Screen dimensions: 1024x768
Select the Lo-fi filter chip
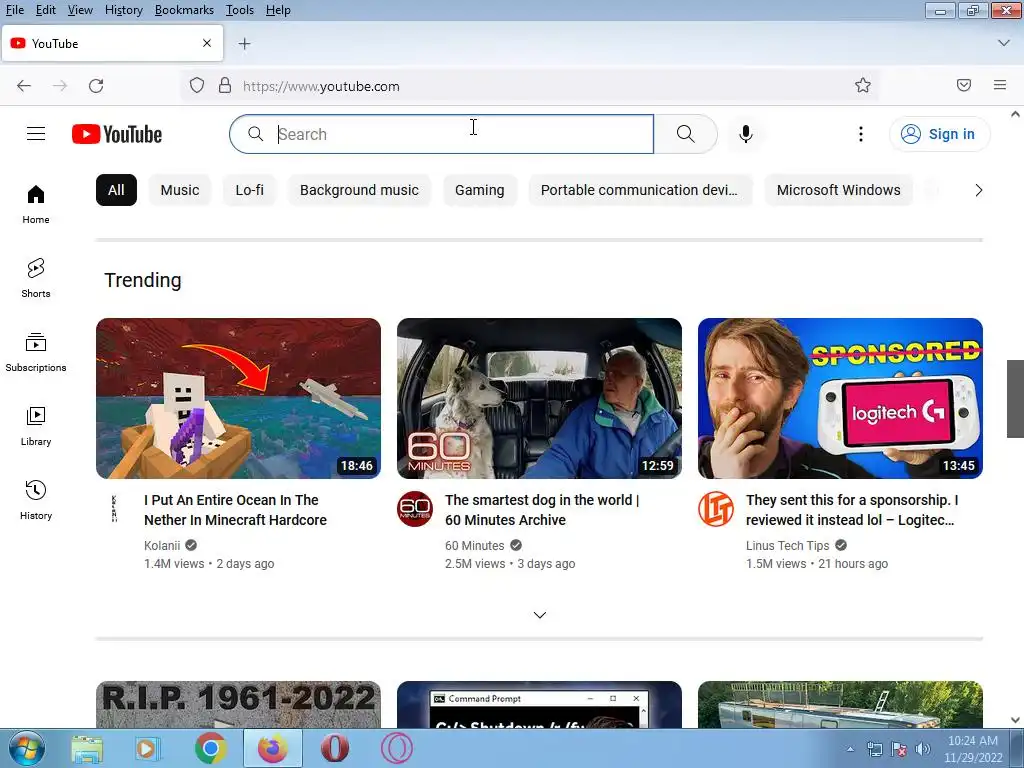pyautogui.click(x=249, y=190)
